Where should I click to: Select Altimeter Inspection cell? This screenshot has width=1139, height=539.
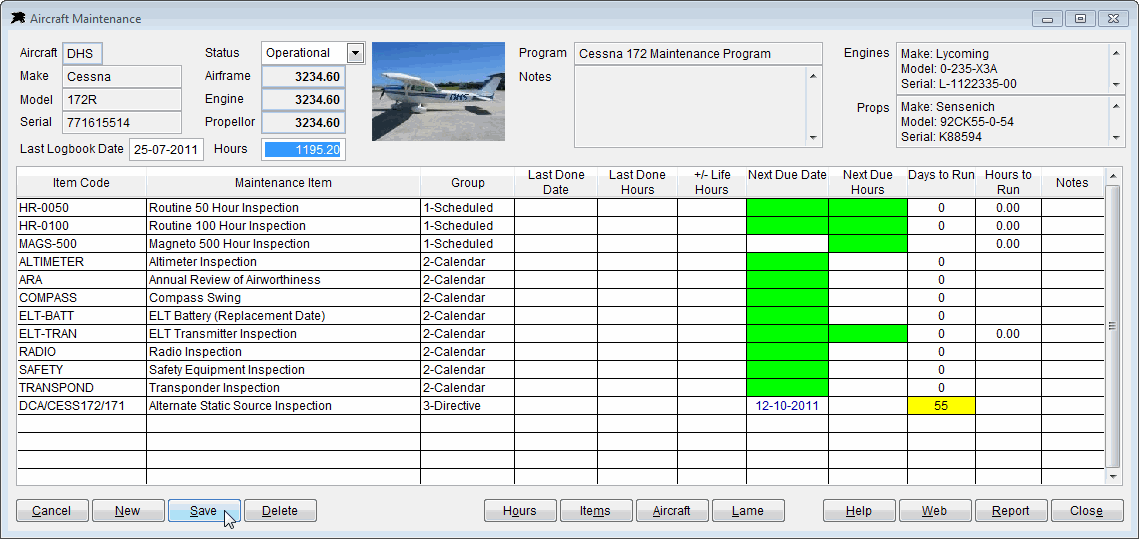click(283, 262)
